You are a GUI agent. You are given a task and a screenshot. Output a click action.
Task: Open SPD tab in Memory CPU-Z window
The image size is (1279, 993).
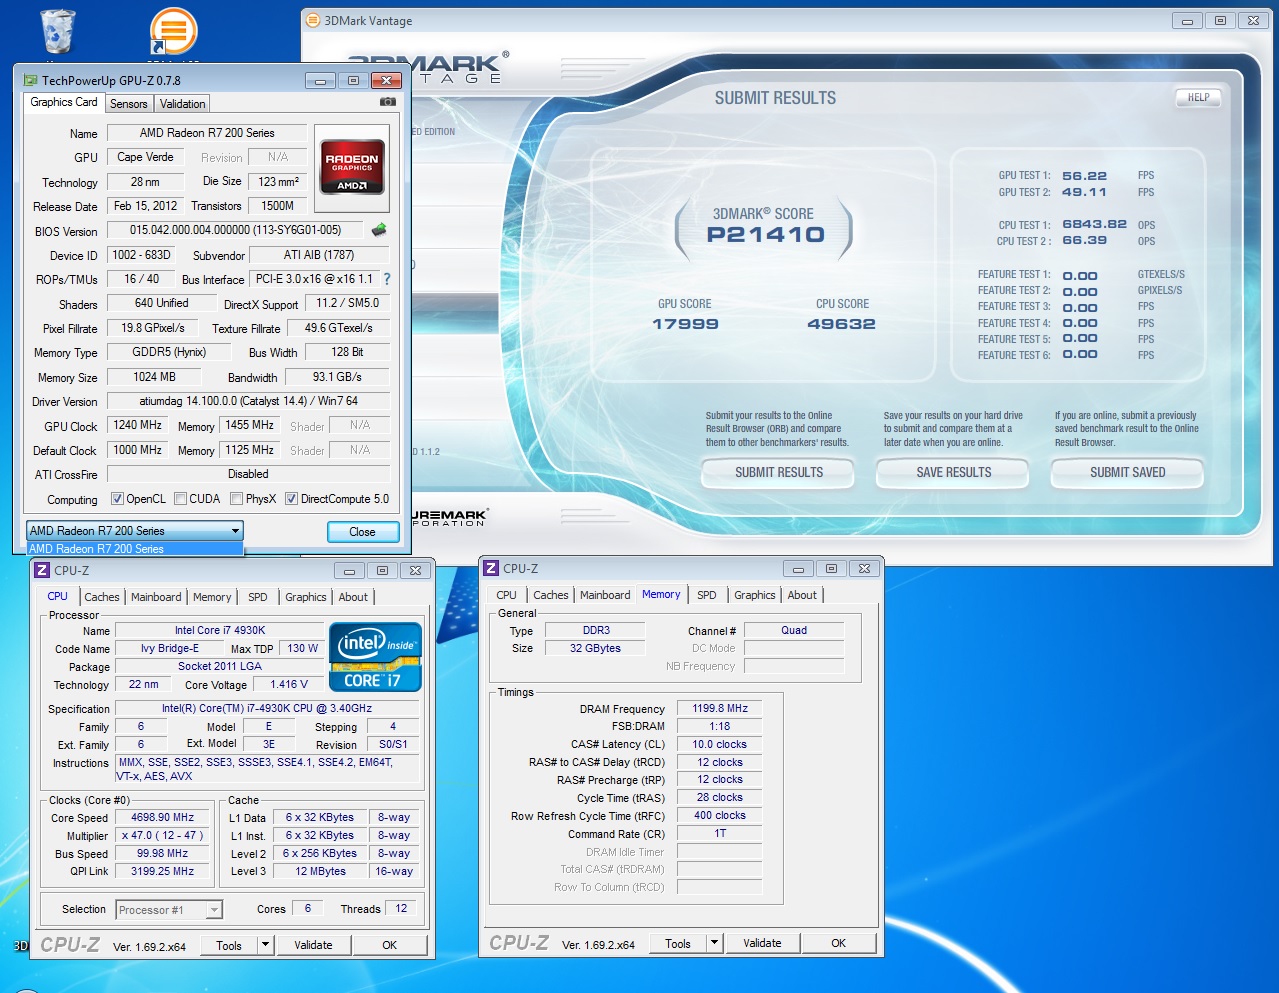707,595
